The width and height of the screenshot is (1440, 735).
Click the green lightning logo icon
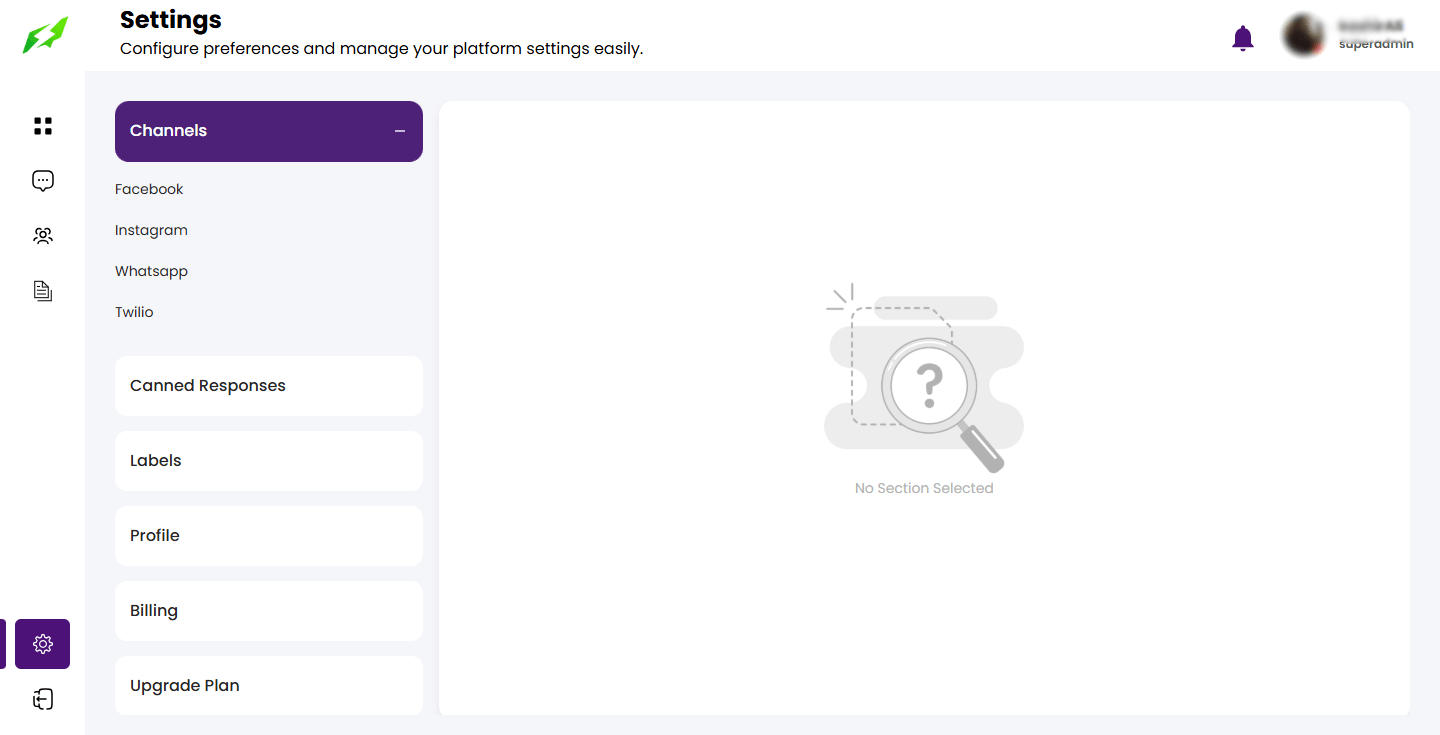(x=46, y=36)
